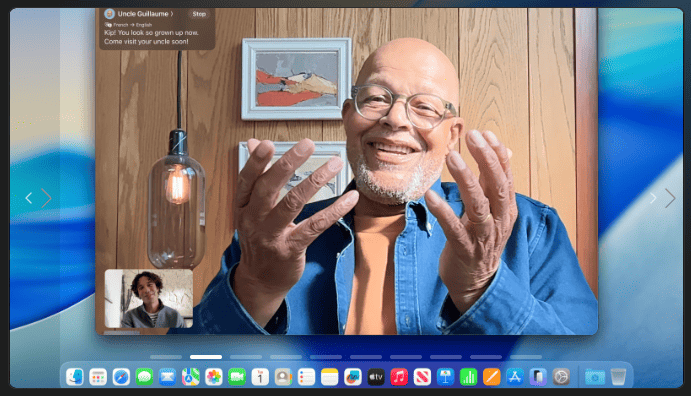Open the App Store icon
Screen dimensions: 691x396
pos(515,377)
